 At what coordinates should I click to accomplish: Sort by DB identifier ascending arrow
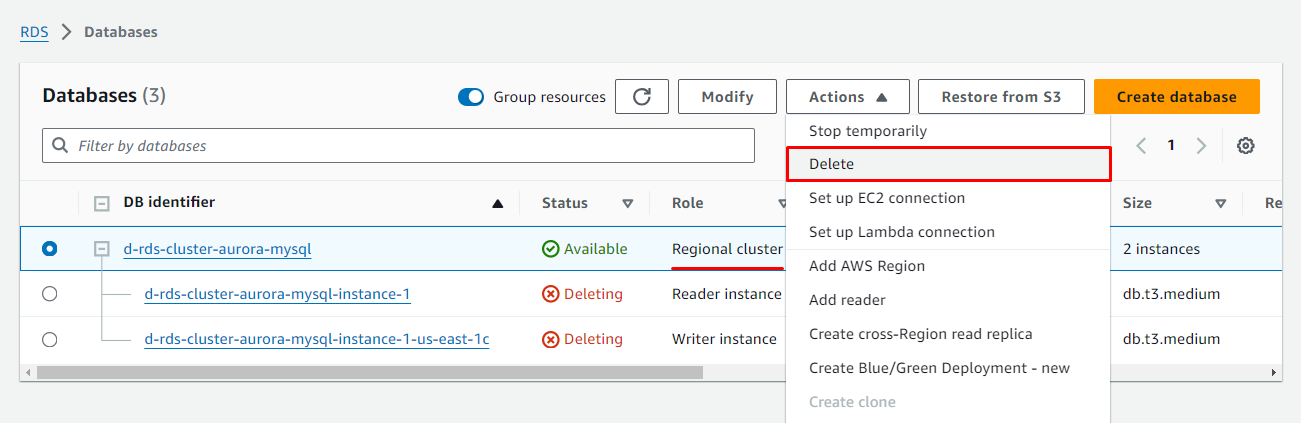tap(497, 204)
